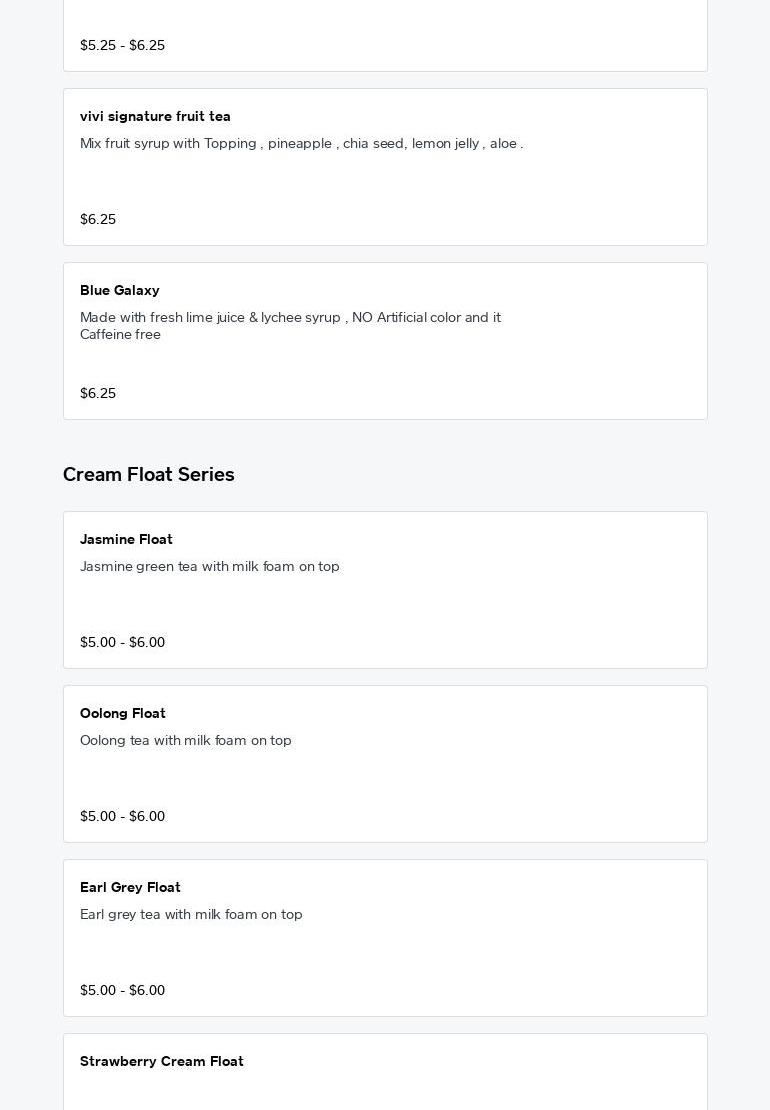Viewport: 770px width, 1110px height.
Task: Select the Earl Grey Float price range
Action: click(x=122, y=991)
